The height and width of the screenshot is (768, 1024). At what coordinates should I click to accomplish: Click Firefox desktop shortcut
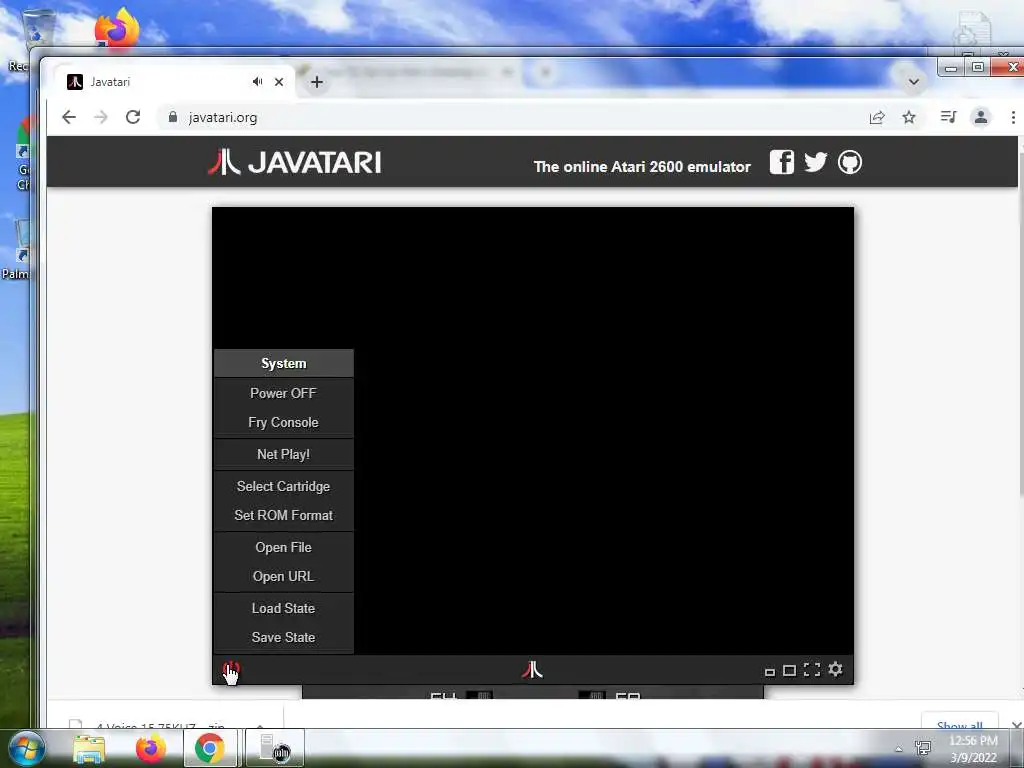[117, 27]
